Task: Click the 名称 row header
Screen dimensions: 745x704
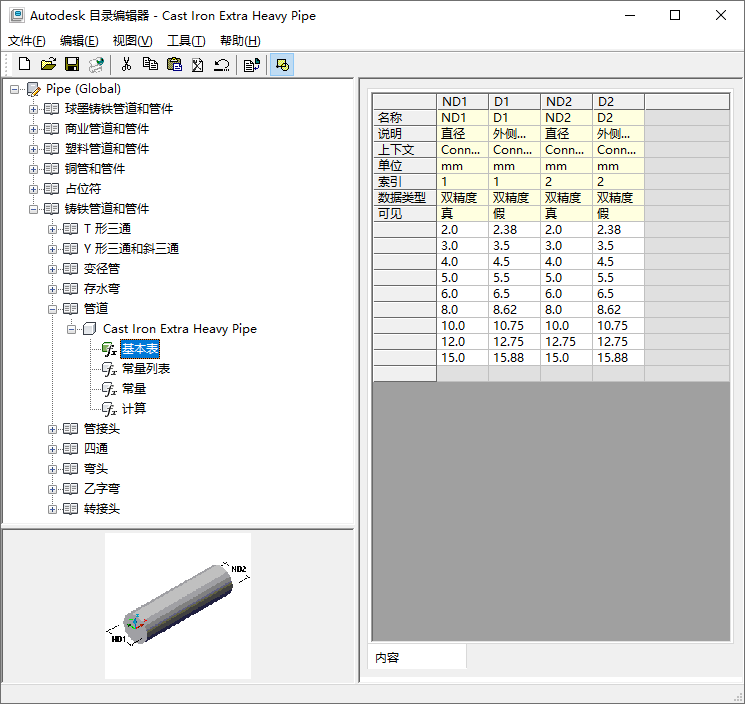Action: coord(405,118)
